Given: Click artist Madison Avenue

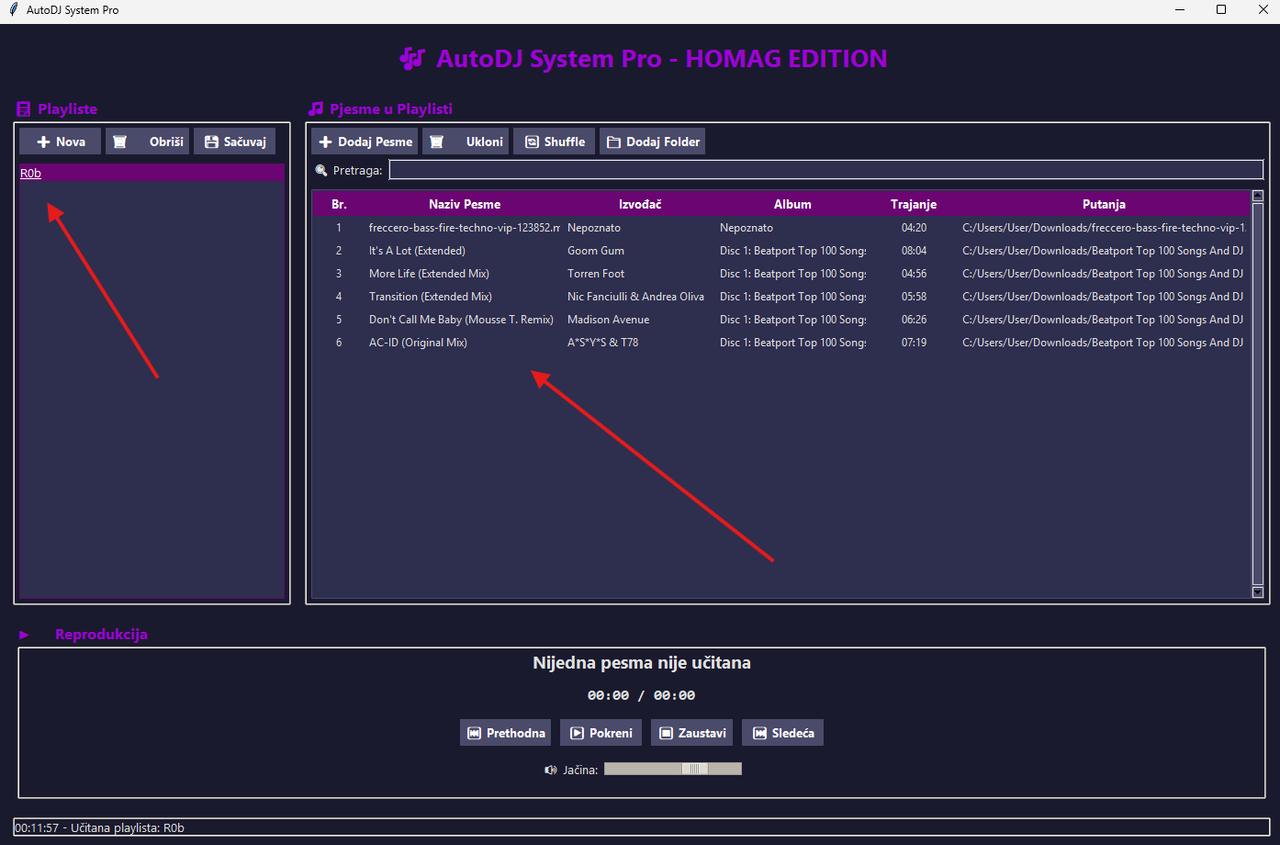Looking at the screenshot, I should point(608,320).
